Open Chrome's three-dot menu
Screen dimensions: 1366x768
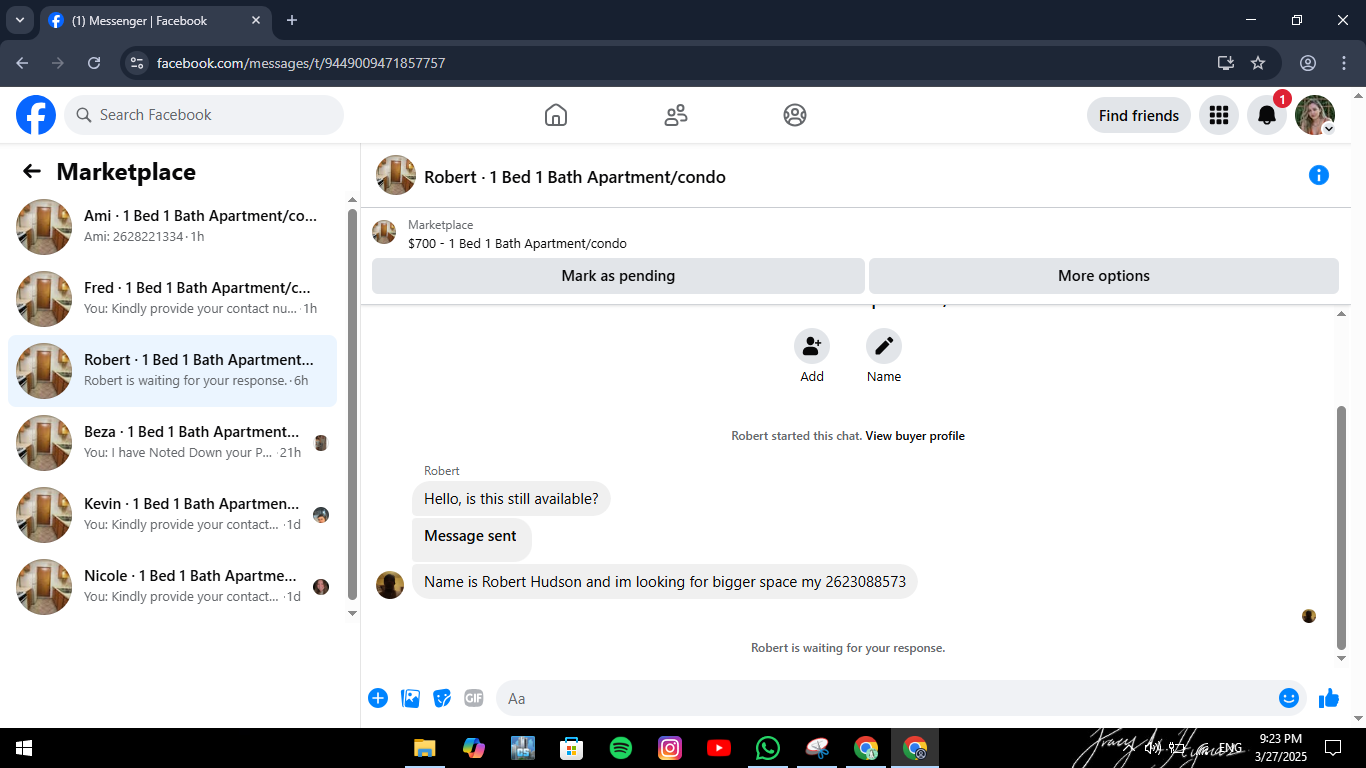[x=1343, y=63]
